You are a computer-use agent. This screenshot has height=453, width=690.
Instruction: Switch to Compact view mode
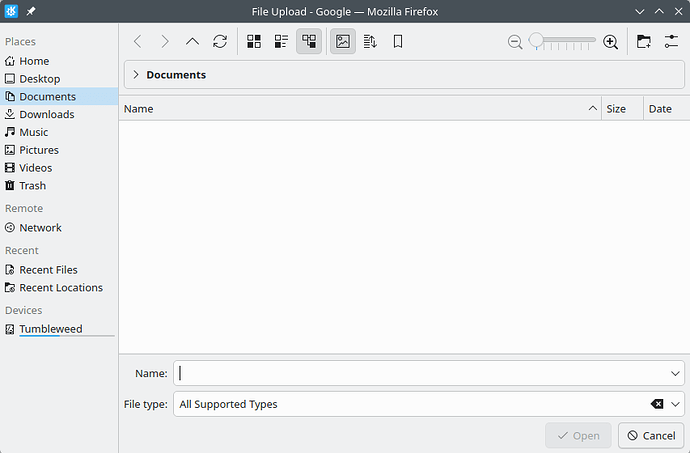coord(282,42)
